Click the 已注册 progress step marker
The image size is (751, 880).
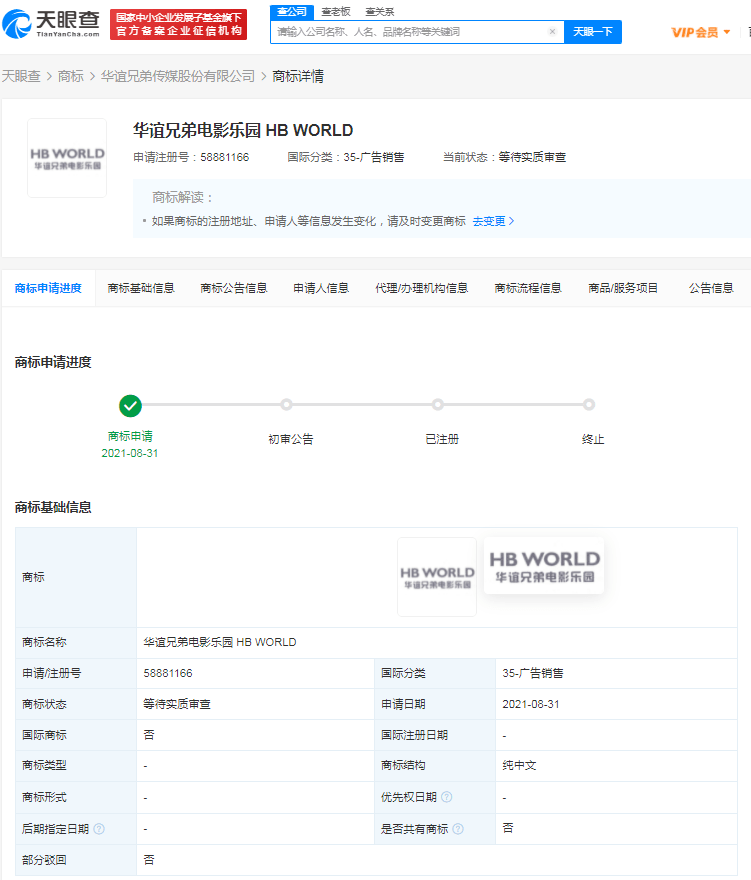[x=438, y=405]
